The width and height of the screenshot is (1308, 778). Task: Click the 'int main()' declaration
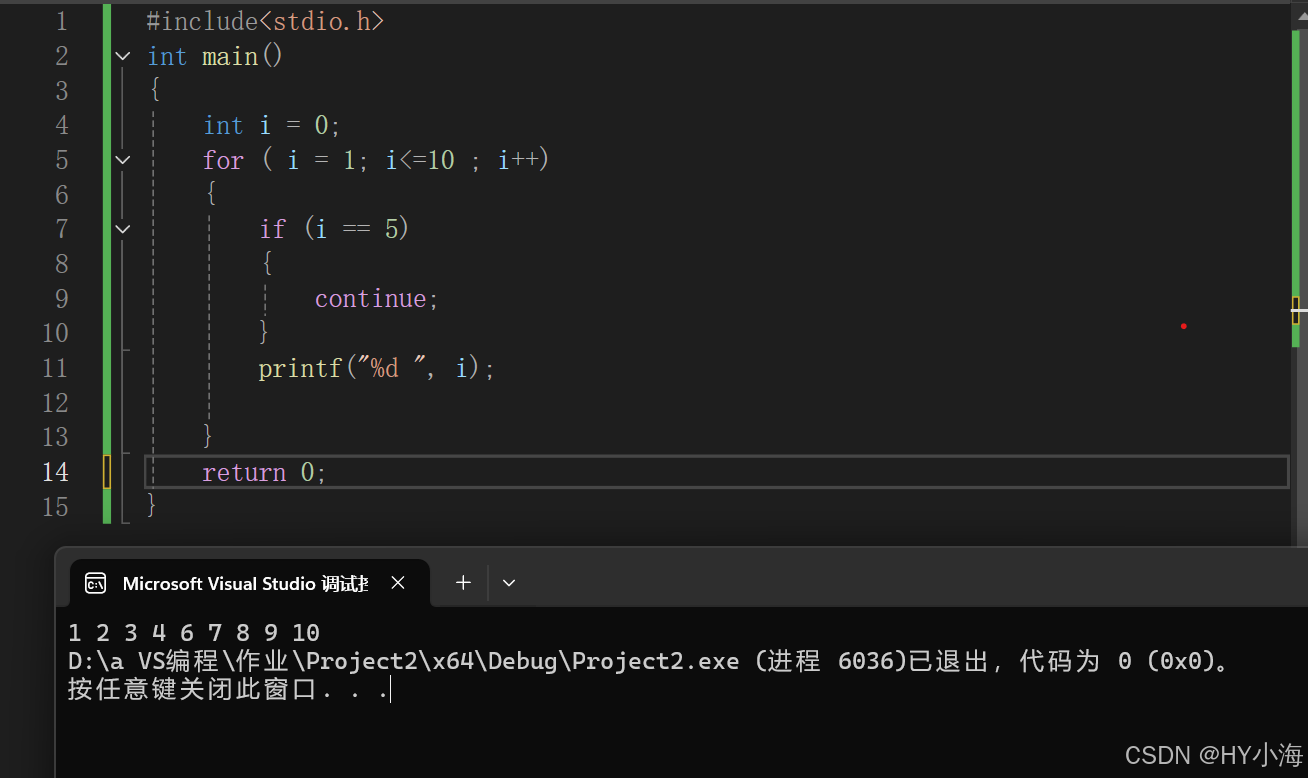215,56
